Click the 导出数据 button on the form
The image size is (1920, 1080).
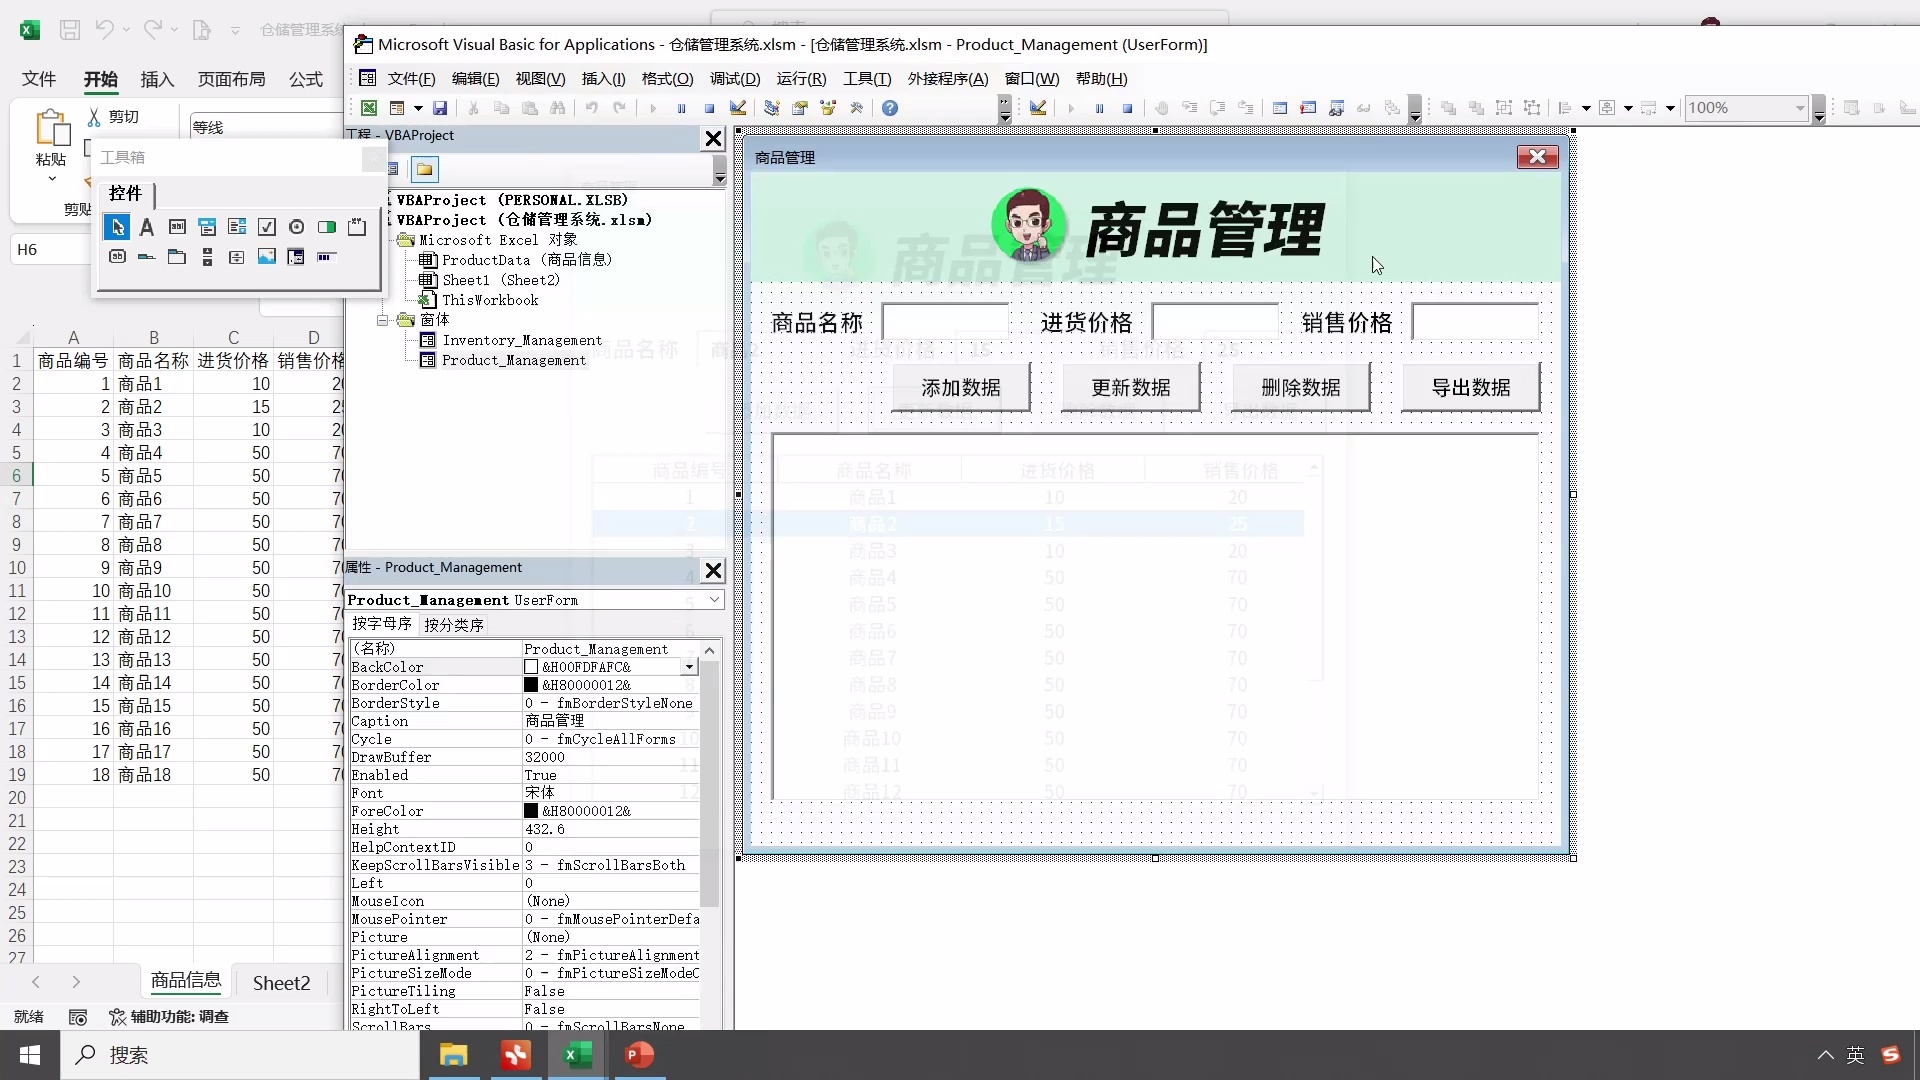1470,387
